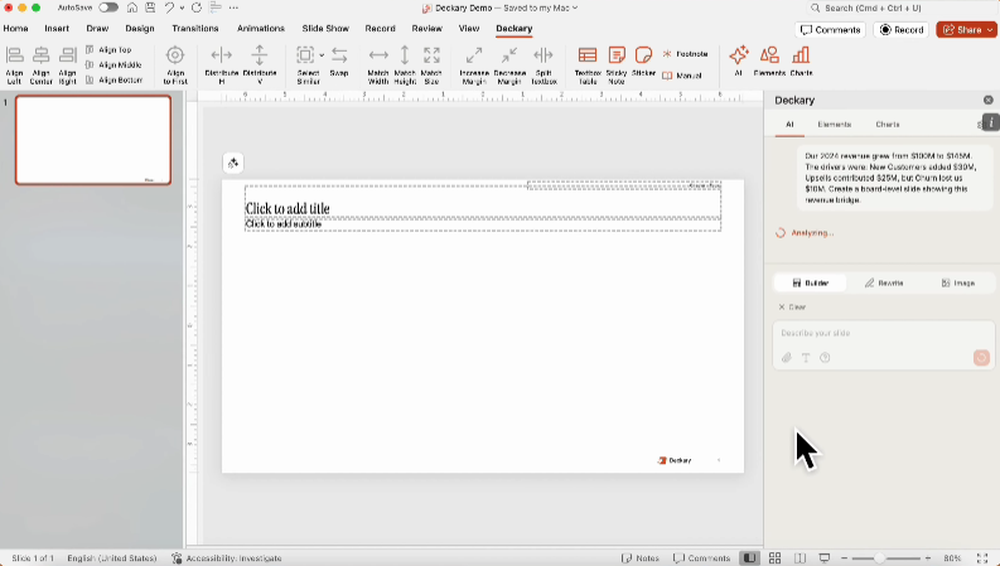Viewport: 1000px width, 566px height.
Task: Click the Align Center icon
Action: (x=41, y=64)
